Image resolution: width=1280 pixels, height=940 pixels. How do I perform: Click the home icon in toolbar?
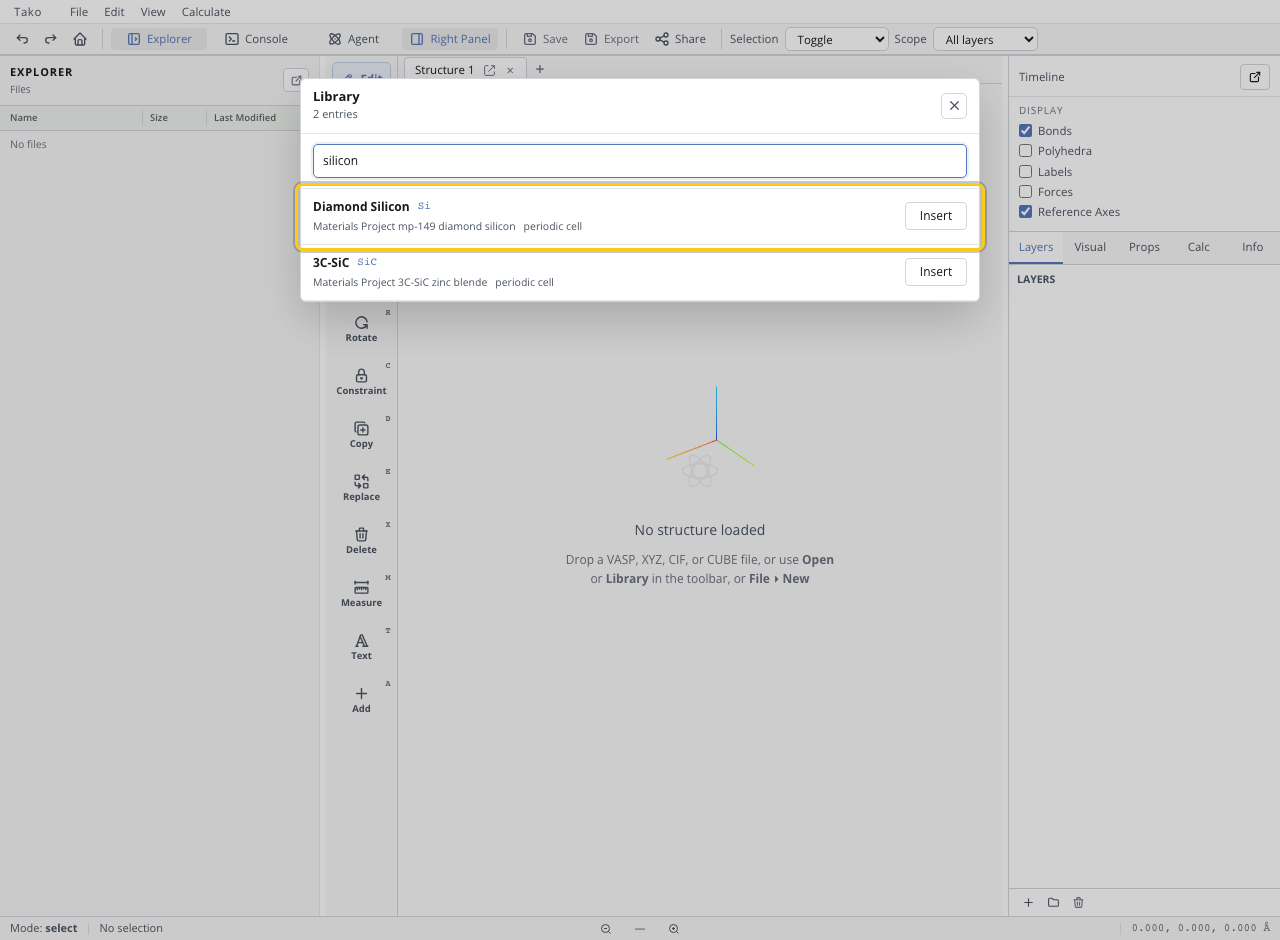[80, 39]
